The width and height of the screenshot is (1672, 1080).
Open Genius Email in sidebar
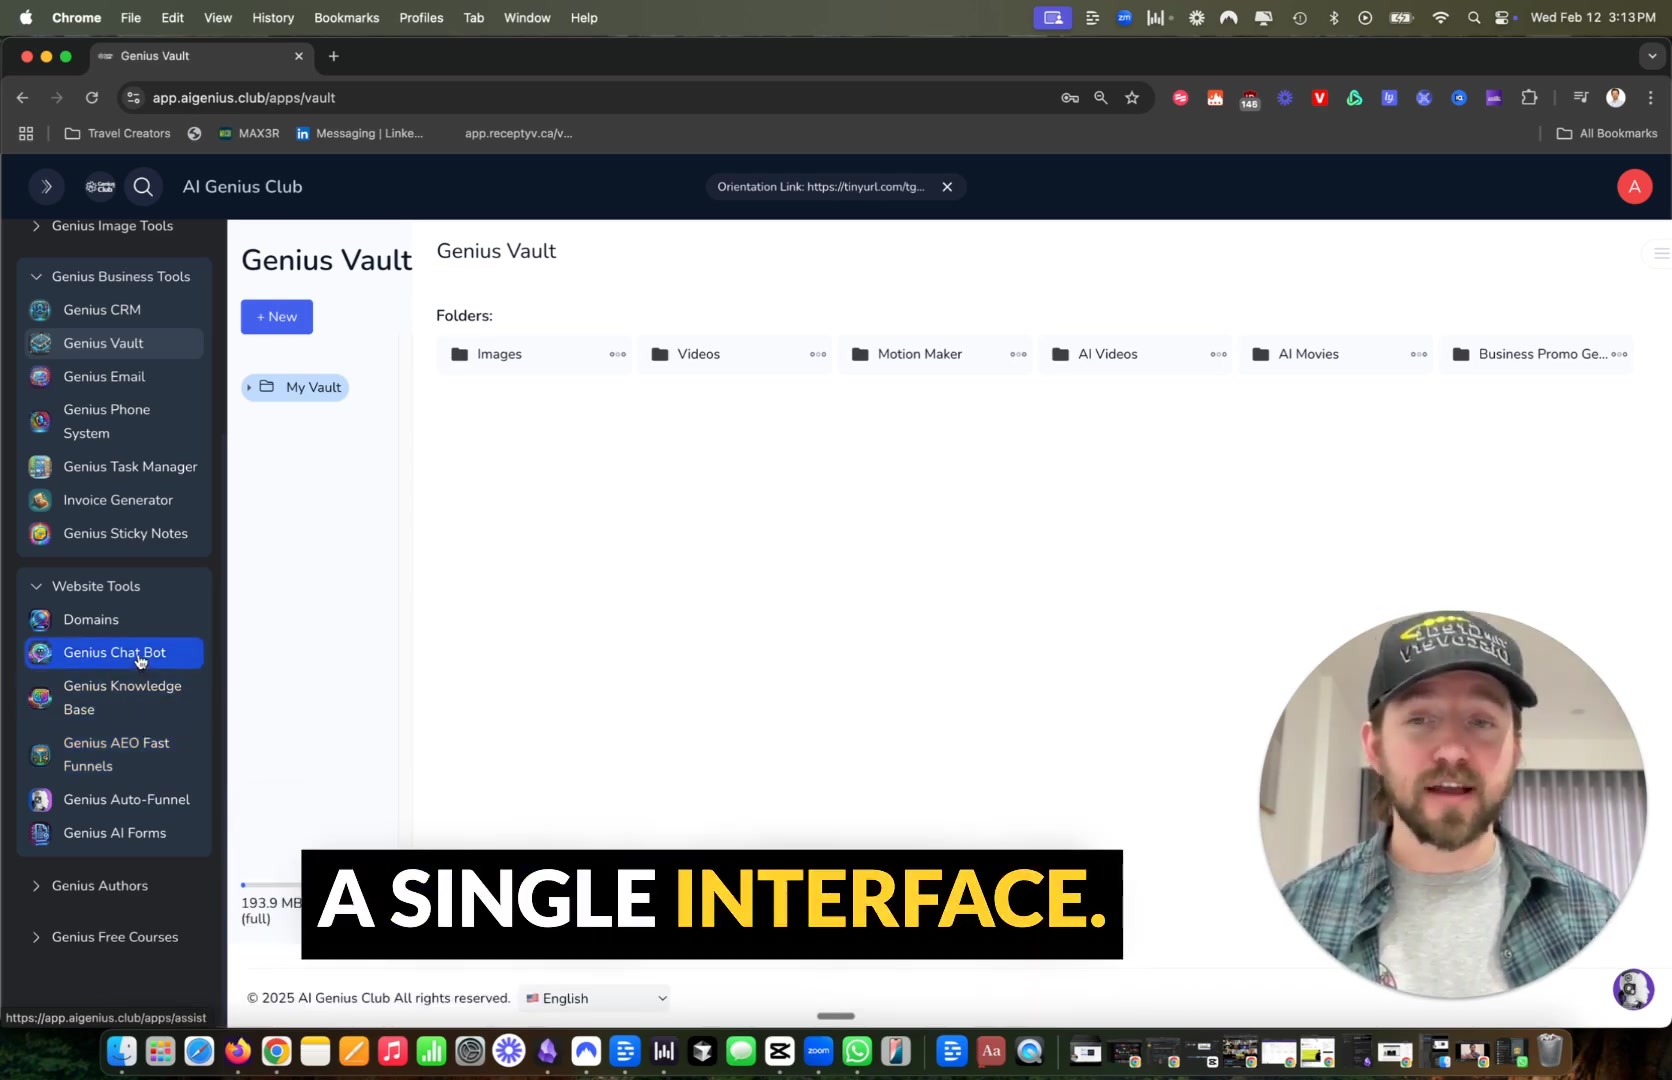coord(114,377)
